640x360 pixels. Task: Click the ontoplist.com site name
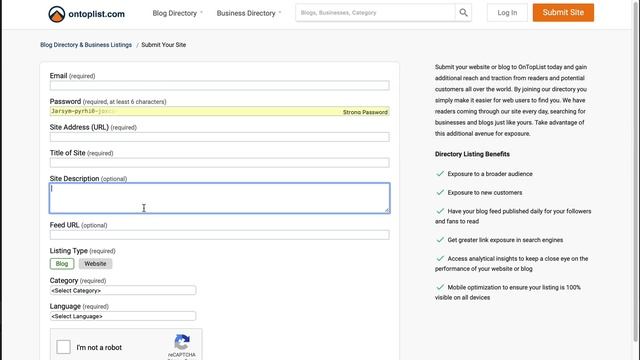[x=96, y=14]
